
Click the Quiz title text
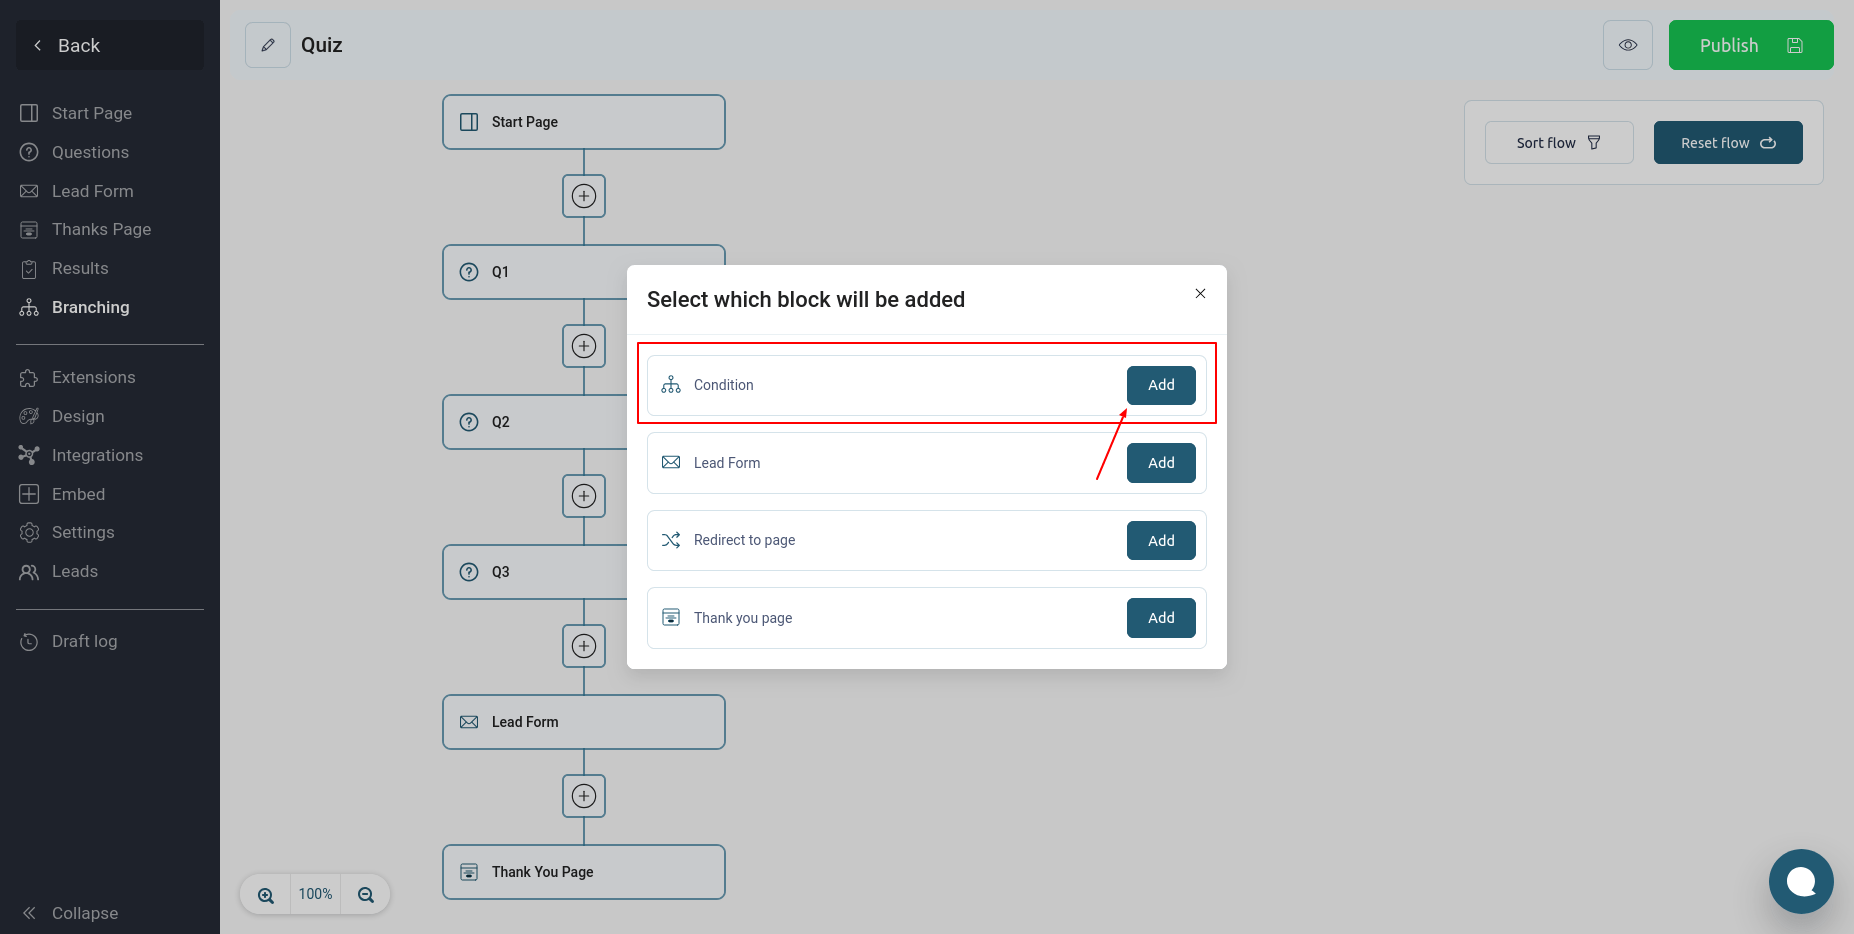pyautogui.click(x=322, y=45)
